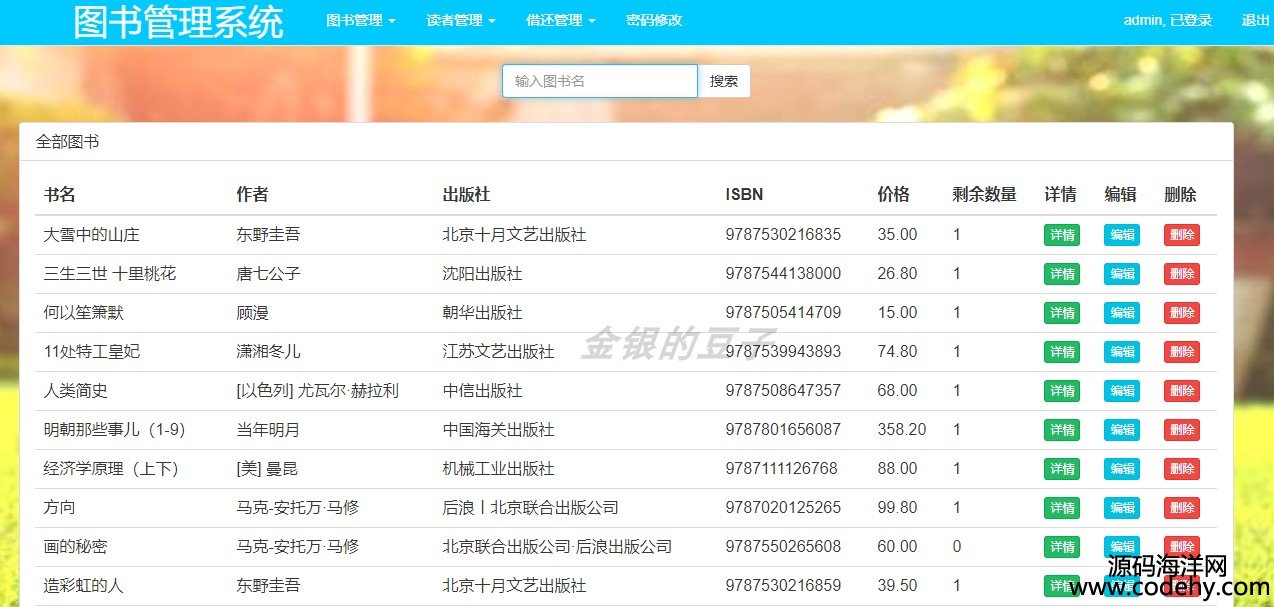Screen dimensions: 1274x607
Task: Click ISBN 9787111126768
Action: 782,469
